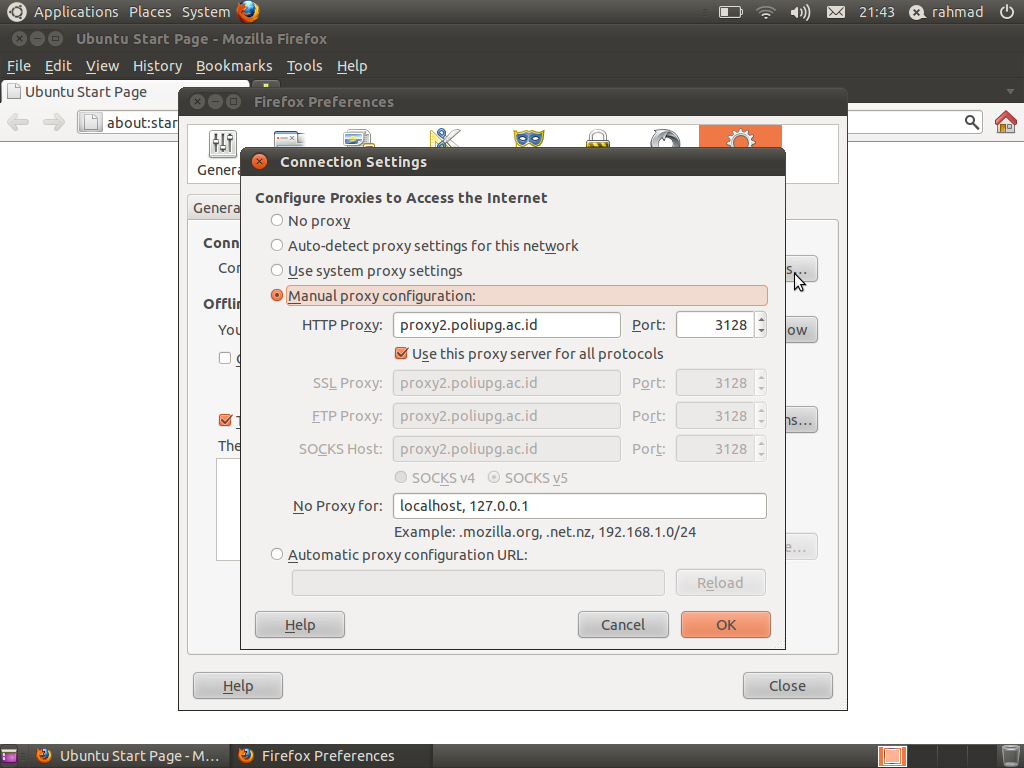
Task: Click the Firefox home icon
Action: [1006, 122]
